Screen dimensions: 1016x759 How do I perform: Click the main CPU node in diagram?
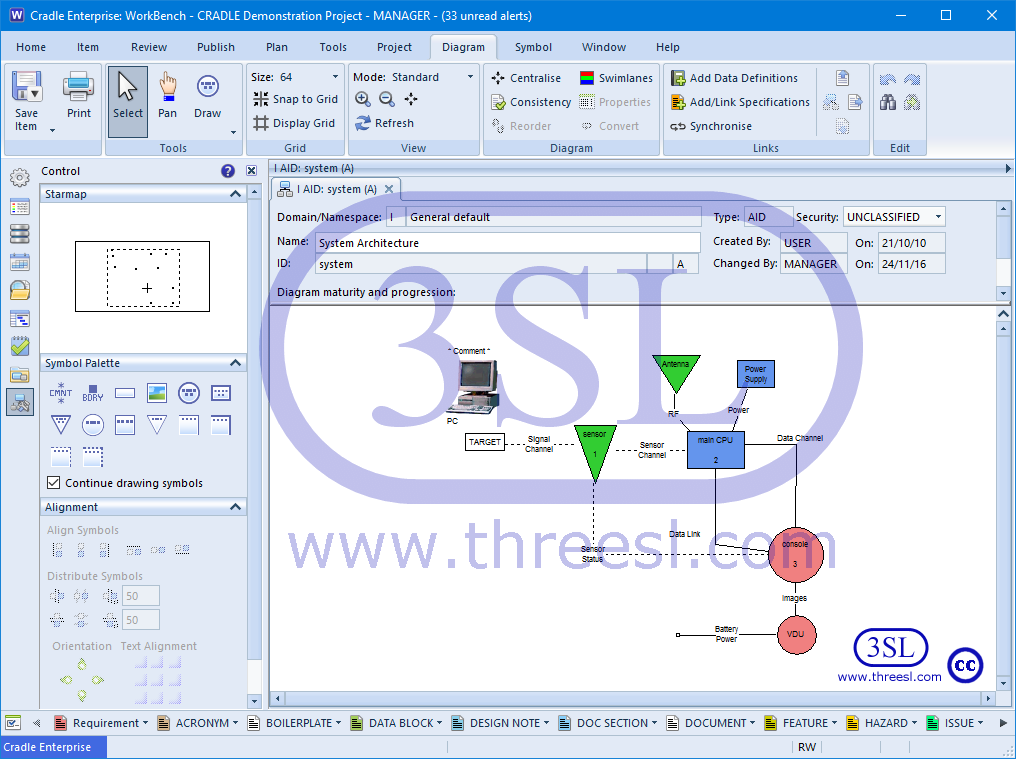pos(715,450)
